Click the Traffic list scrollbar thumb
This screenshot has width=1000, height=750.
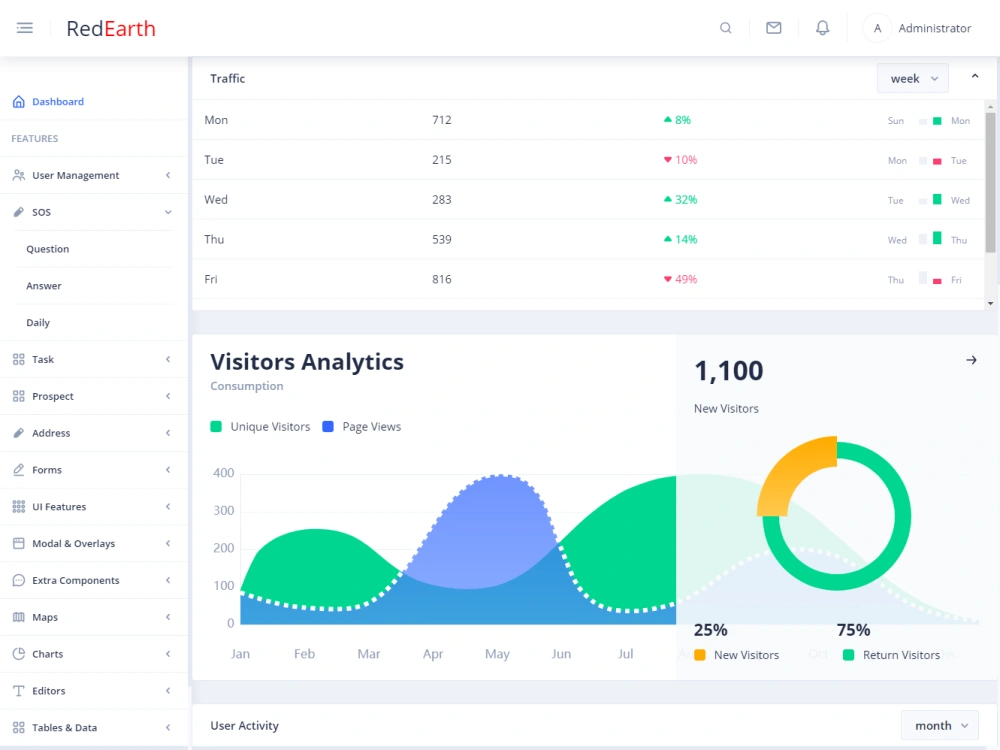(990, 182)
